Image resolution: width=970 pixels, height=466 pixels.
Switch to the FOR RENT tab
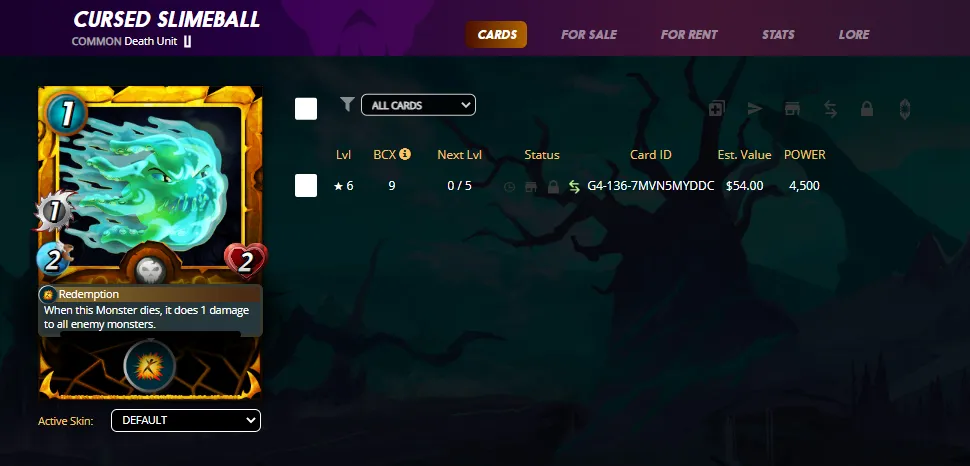pos(689,35)
